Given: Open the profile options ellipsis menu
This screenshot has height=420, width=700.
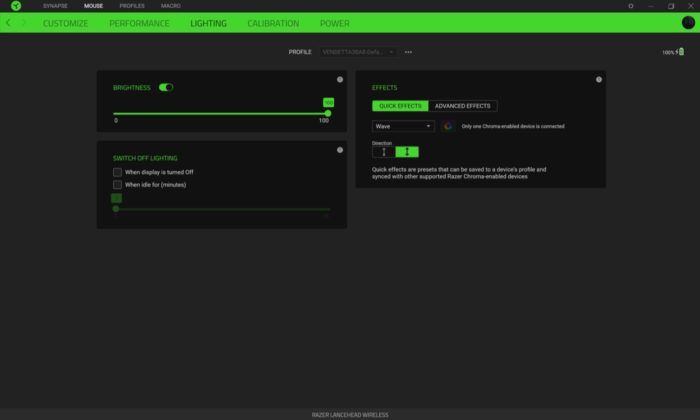Looking at the screenshot, I should pyautogui.click(x=408, y=52).
